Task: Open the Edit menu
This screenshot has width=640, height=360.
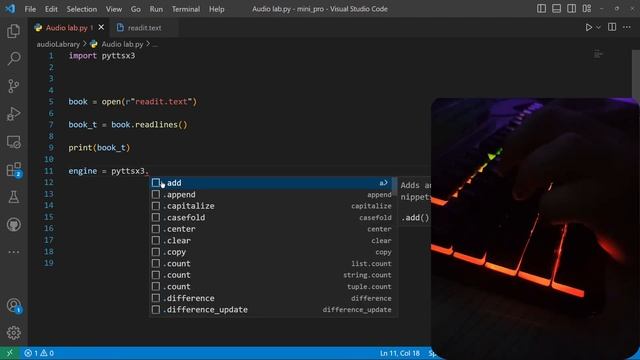Action: coord(51,9)
